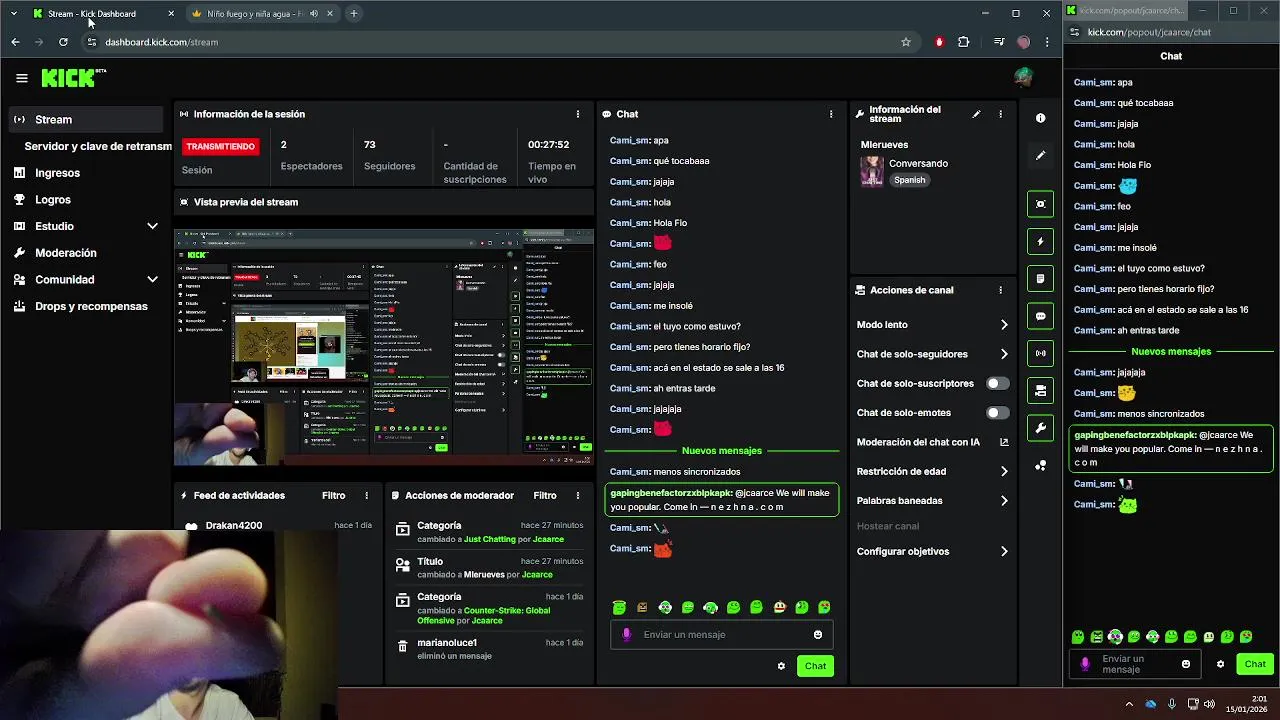Viewport: 1280px width, 720px height.
Task: Click the first green emote above dashboard chat input
Action: tap(619, 607)
